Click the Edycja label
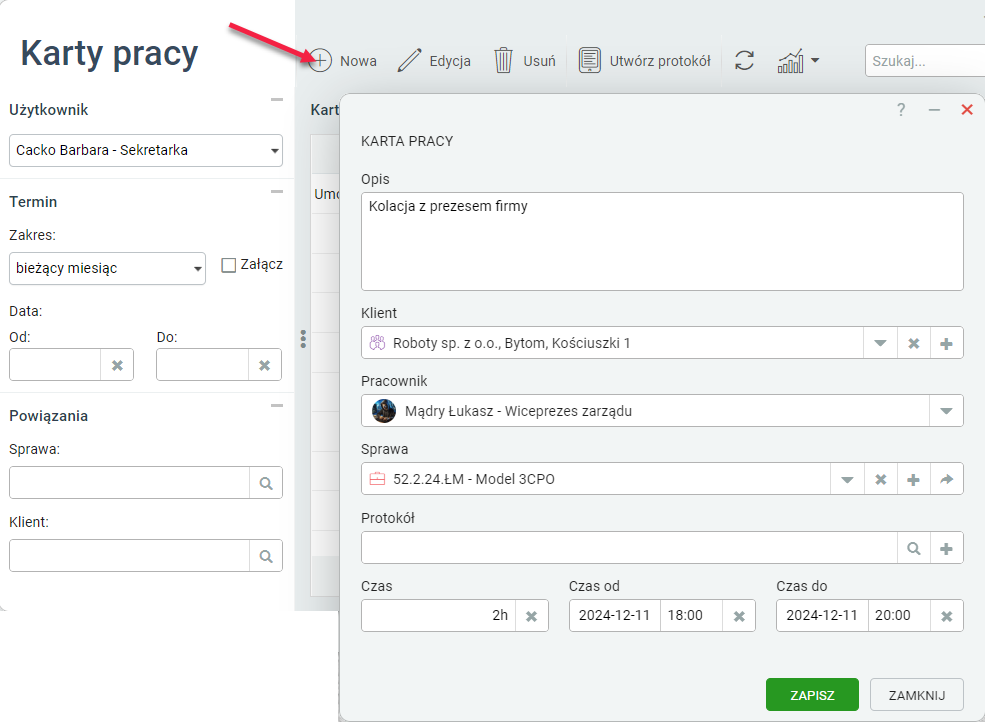This screenshot has height=722, width=985. tap(450, 61)
